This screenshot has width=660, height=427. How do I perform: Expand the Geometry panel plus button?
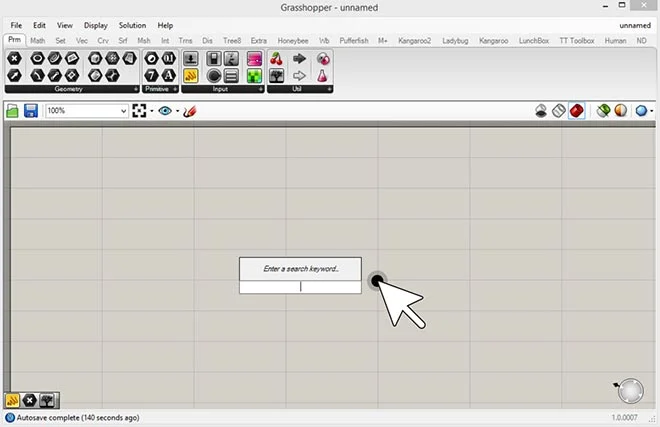[136, 89]
